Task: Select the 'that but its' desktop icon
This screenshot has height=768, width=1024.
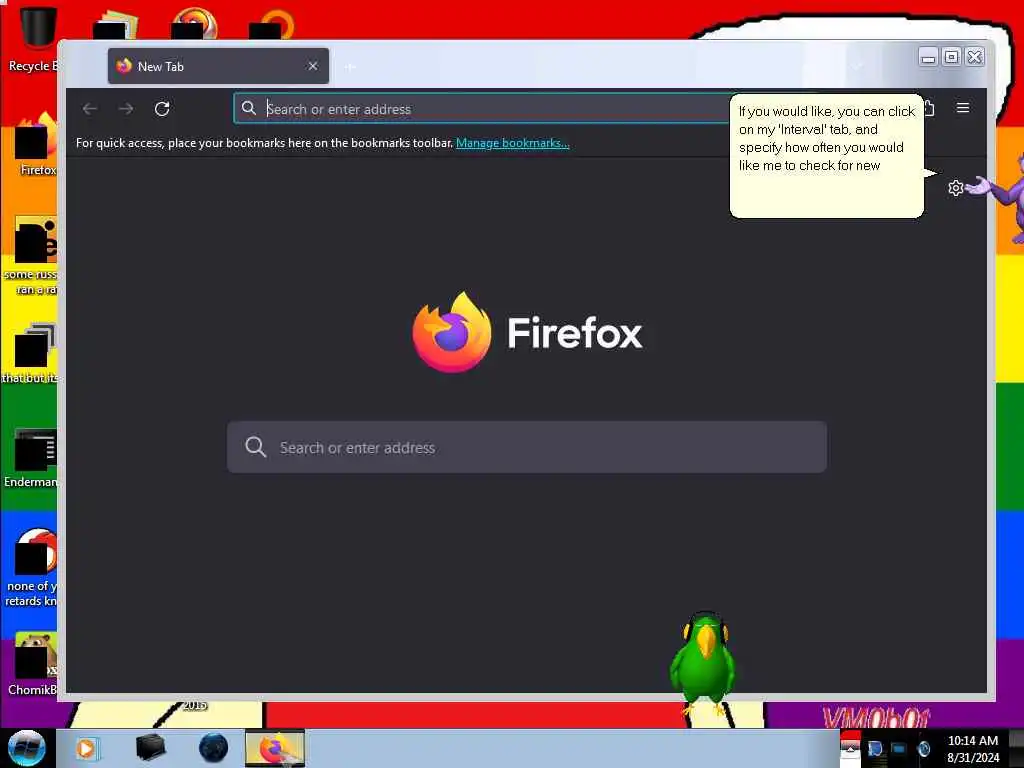Action: coord(30,353)
